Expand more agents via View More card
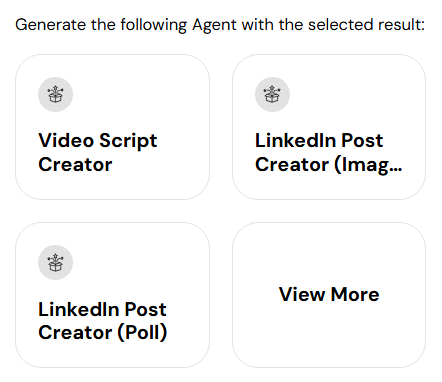Screen dimensions: 442x382 click(329, 295)
